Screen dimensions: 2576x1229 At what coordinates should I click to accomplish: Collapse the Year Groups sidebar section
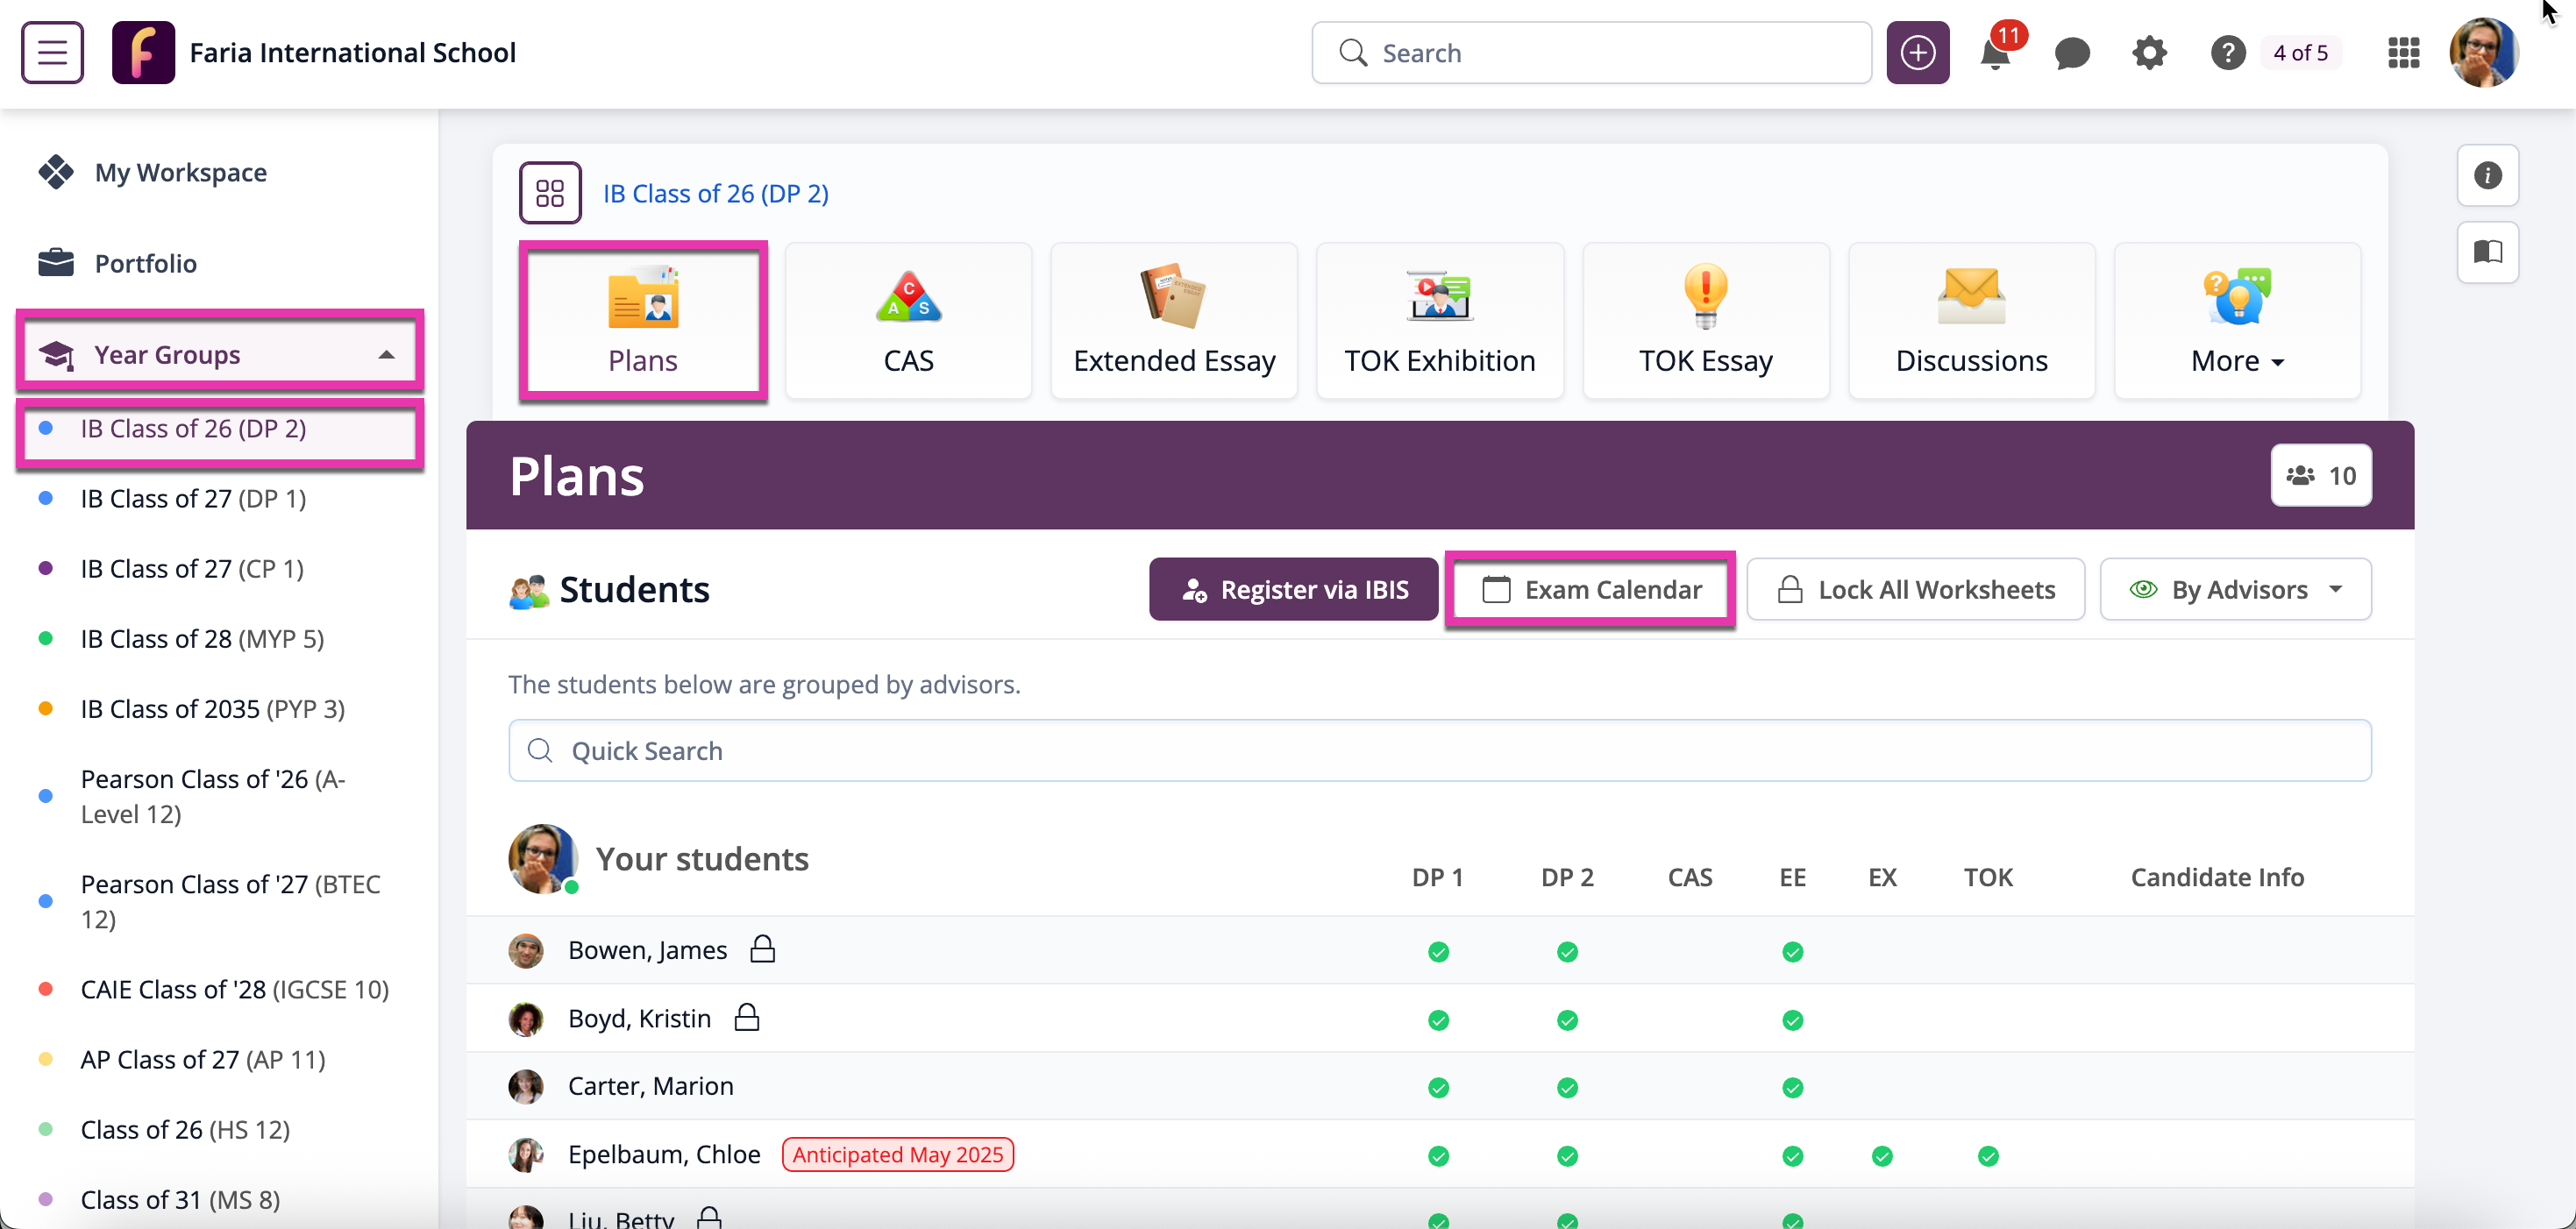[386, 355]
